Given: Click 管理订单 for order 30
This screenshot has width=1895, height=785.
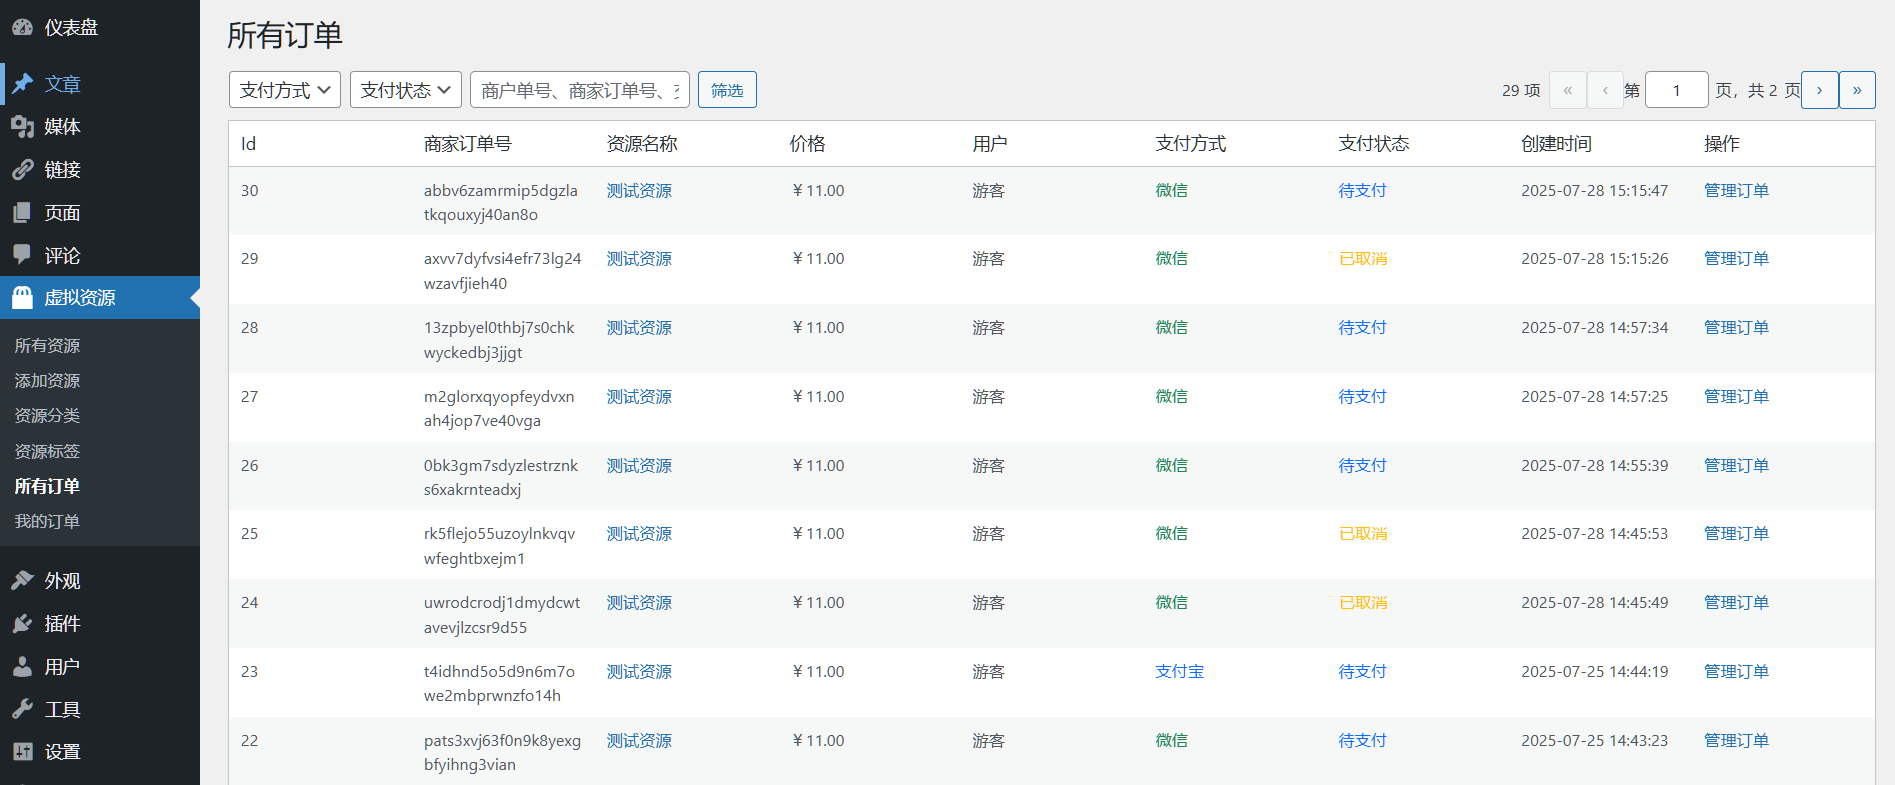Looking at the screenshot, I should click(x=1736, y=190).
